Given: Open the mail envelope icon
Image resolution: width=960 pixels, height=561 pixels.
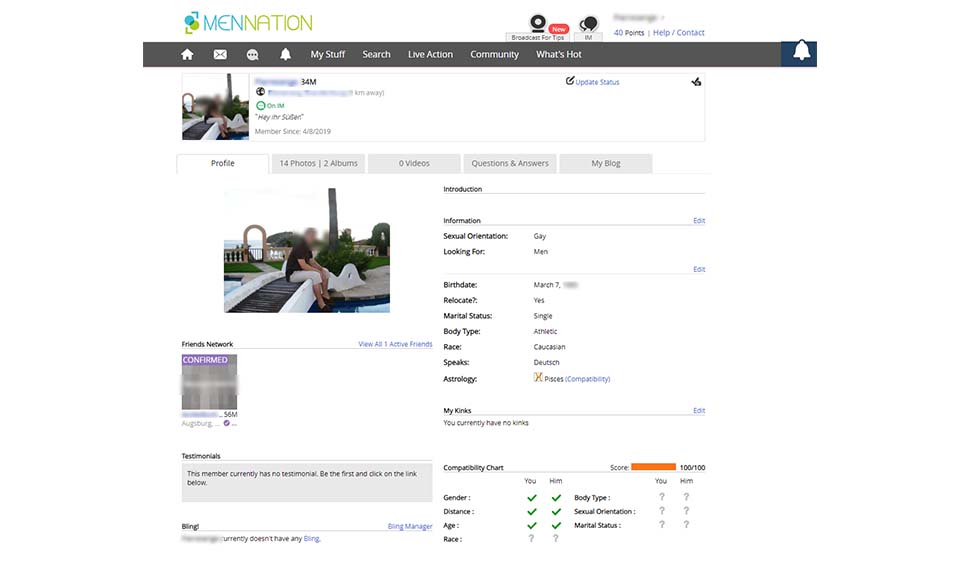Looking at the screenshot, I should click(x=220, y=54).
